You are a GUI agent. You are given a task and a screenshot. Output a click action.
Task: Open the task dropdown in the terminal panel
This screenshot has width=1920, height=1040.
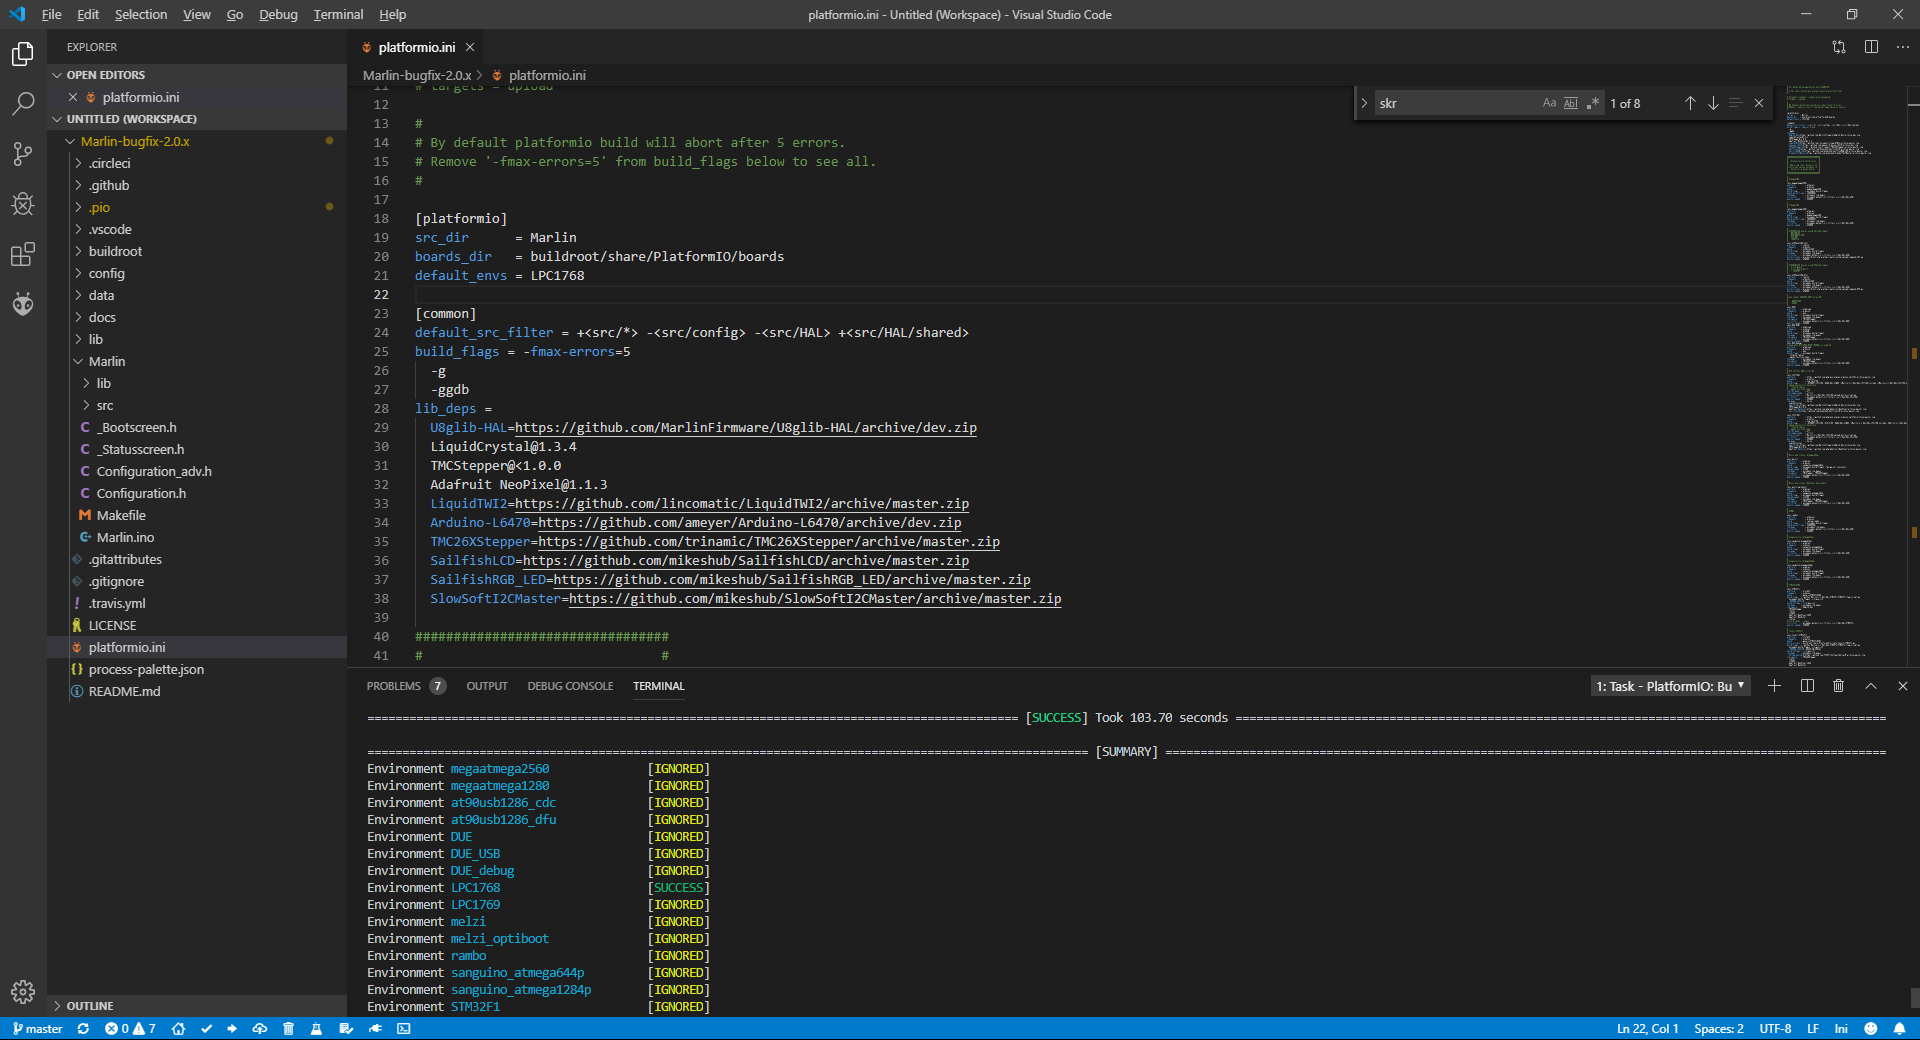(1668, 686)
